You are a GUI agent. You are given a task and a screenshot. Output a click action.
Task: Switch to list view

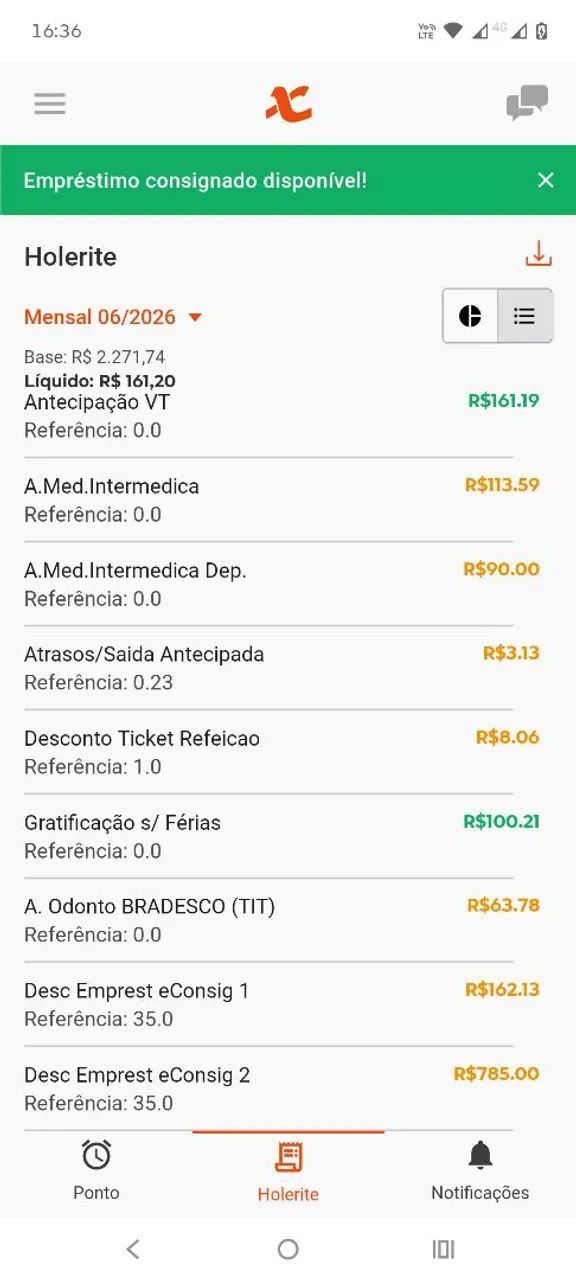[x=525, y=316]
